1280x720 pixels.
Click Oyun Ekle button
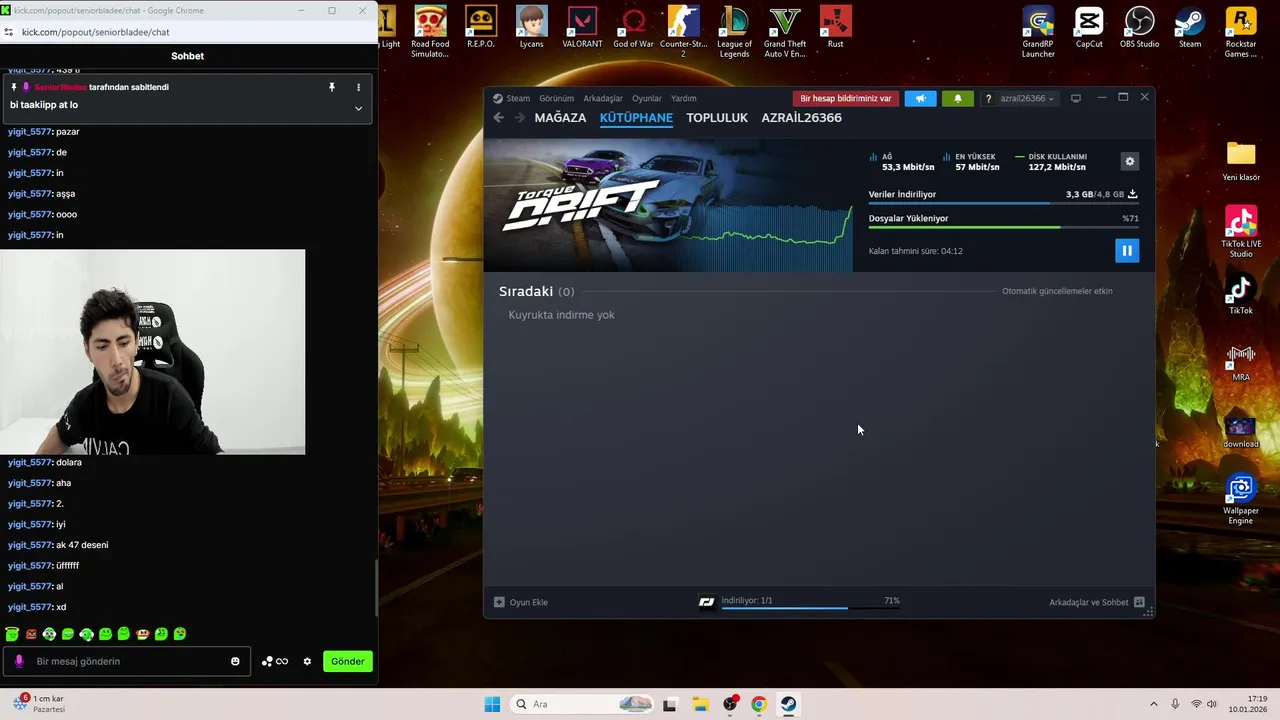521,602
